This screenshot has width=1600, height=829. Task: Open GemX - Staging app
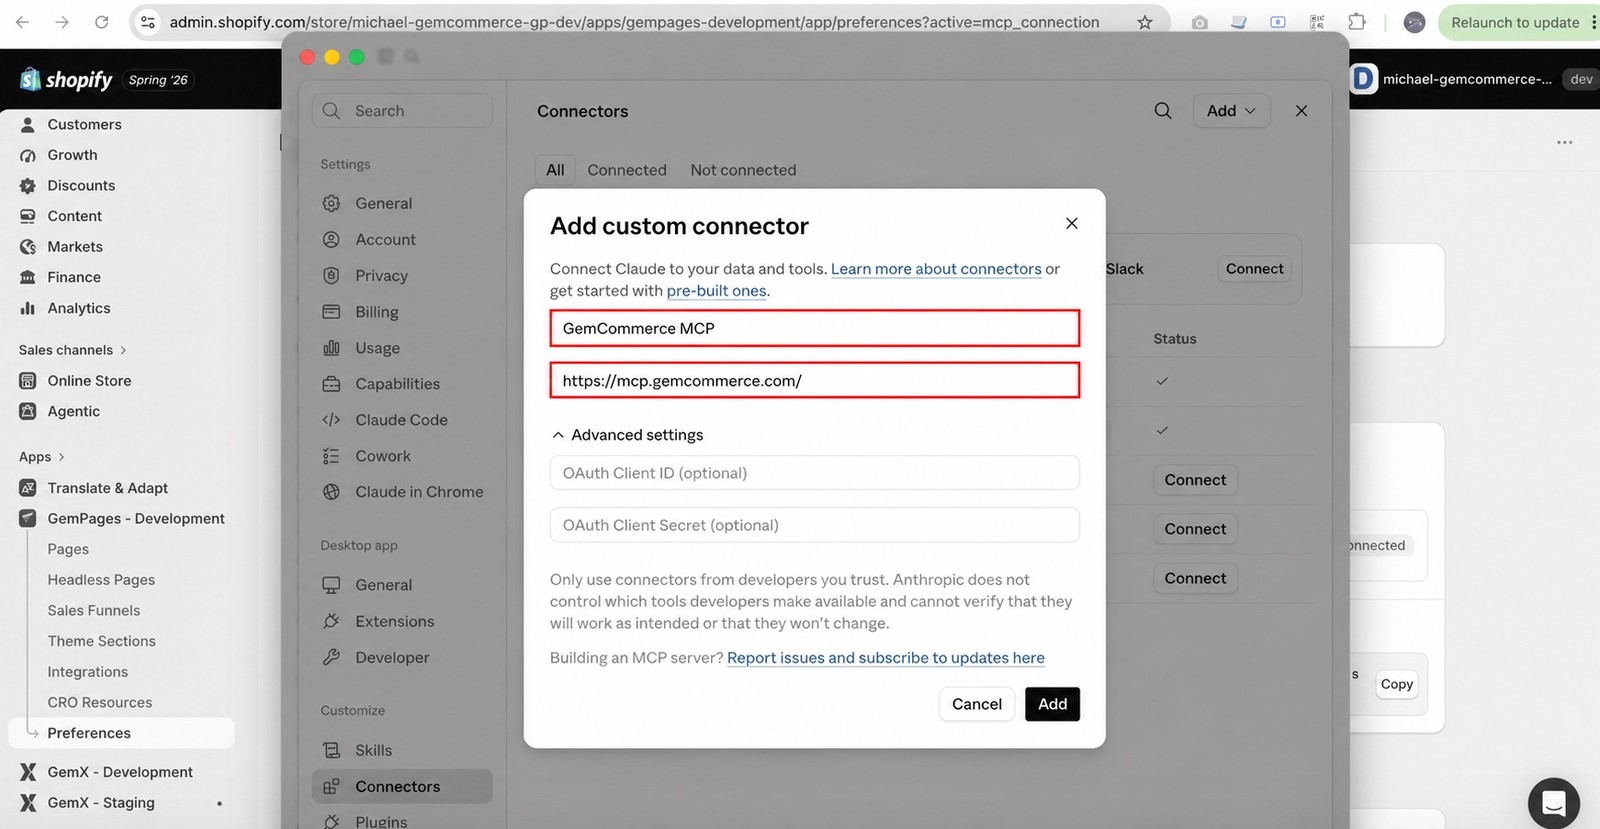click(101, 802)
